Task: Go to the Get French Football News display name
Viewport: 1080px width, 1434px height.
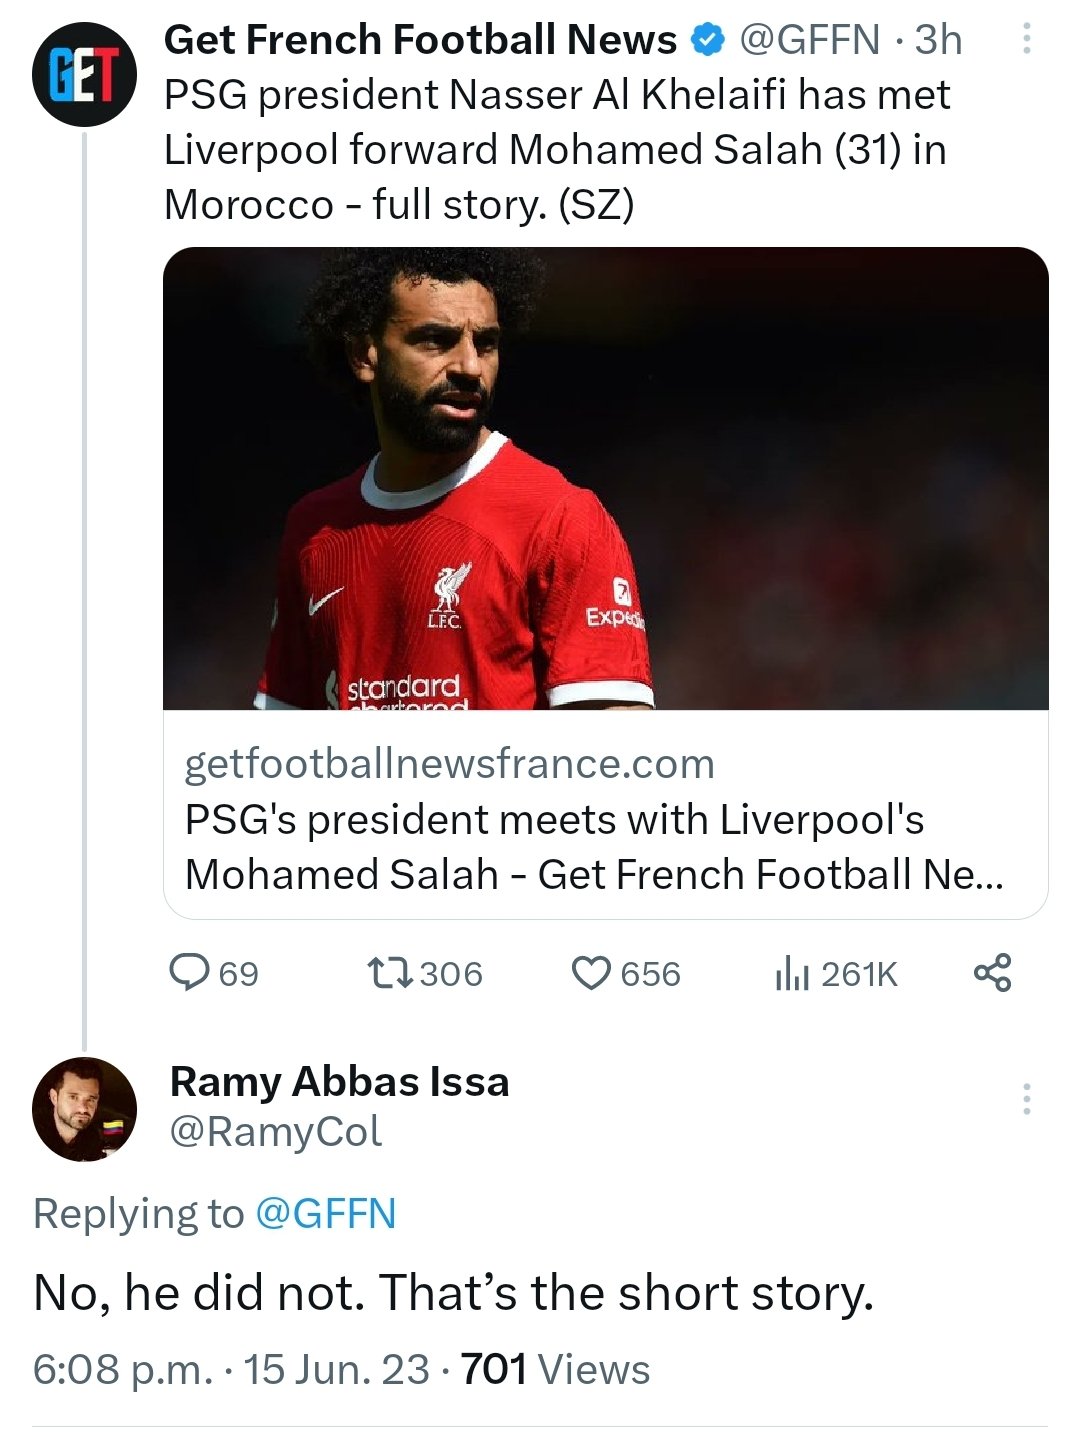Action: click(420, 40)
